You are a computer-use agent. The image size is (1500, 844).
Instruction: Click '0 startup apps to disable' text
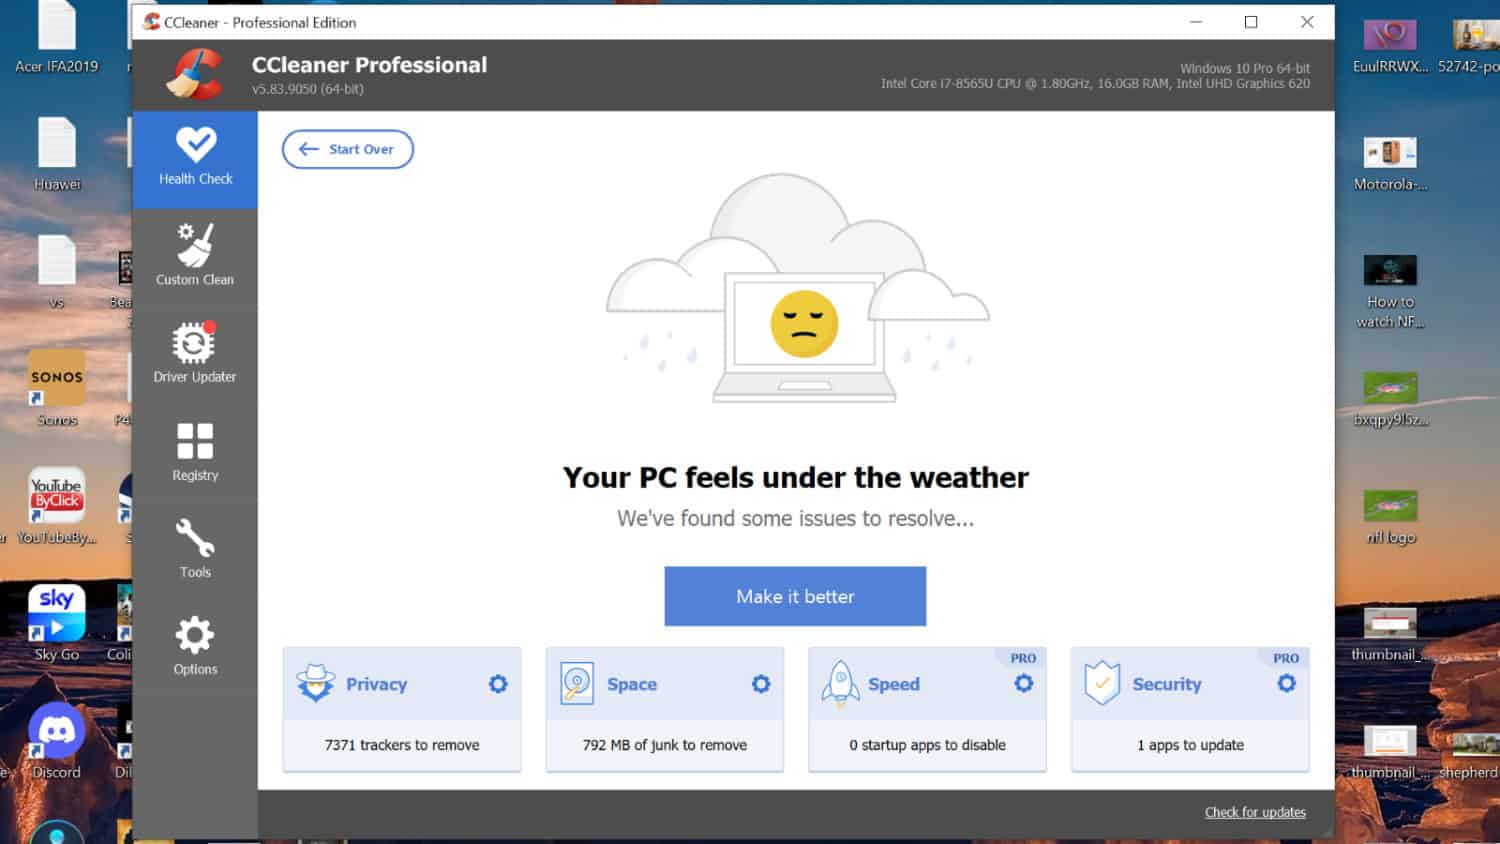coord(928,745)
